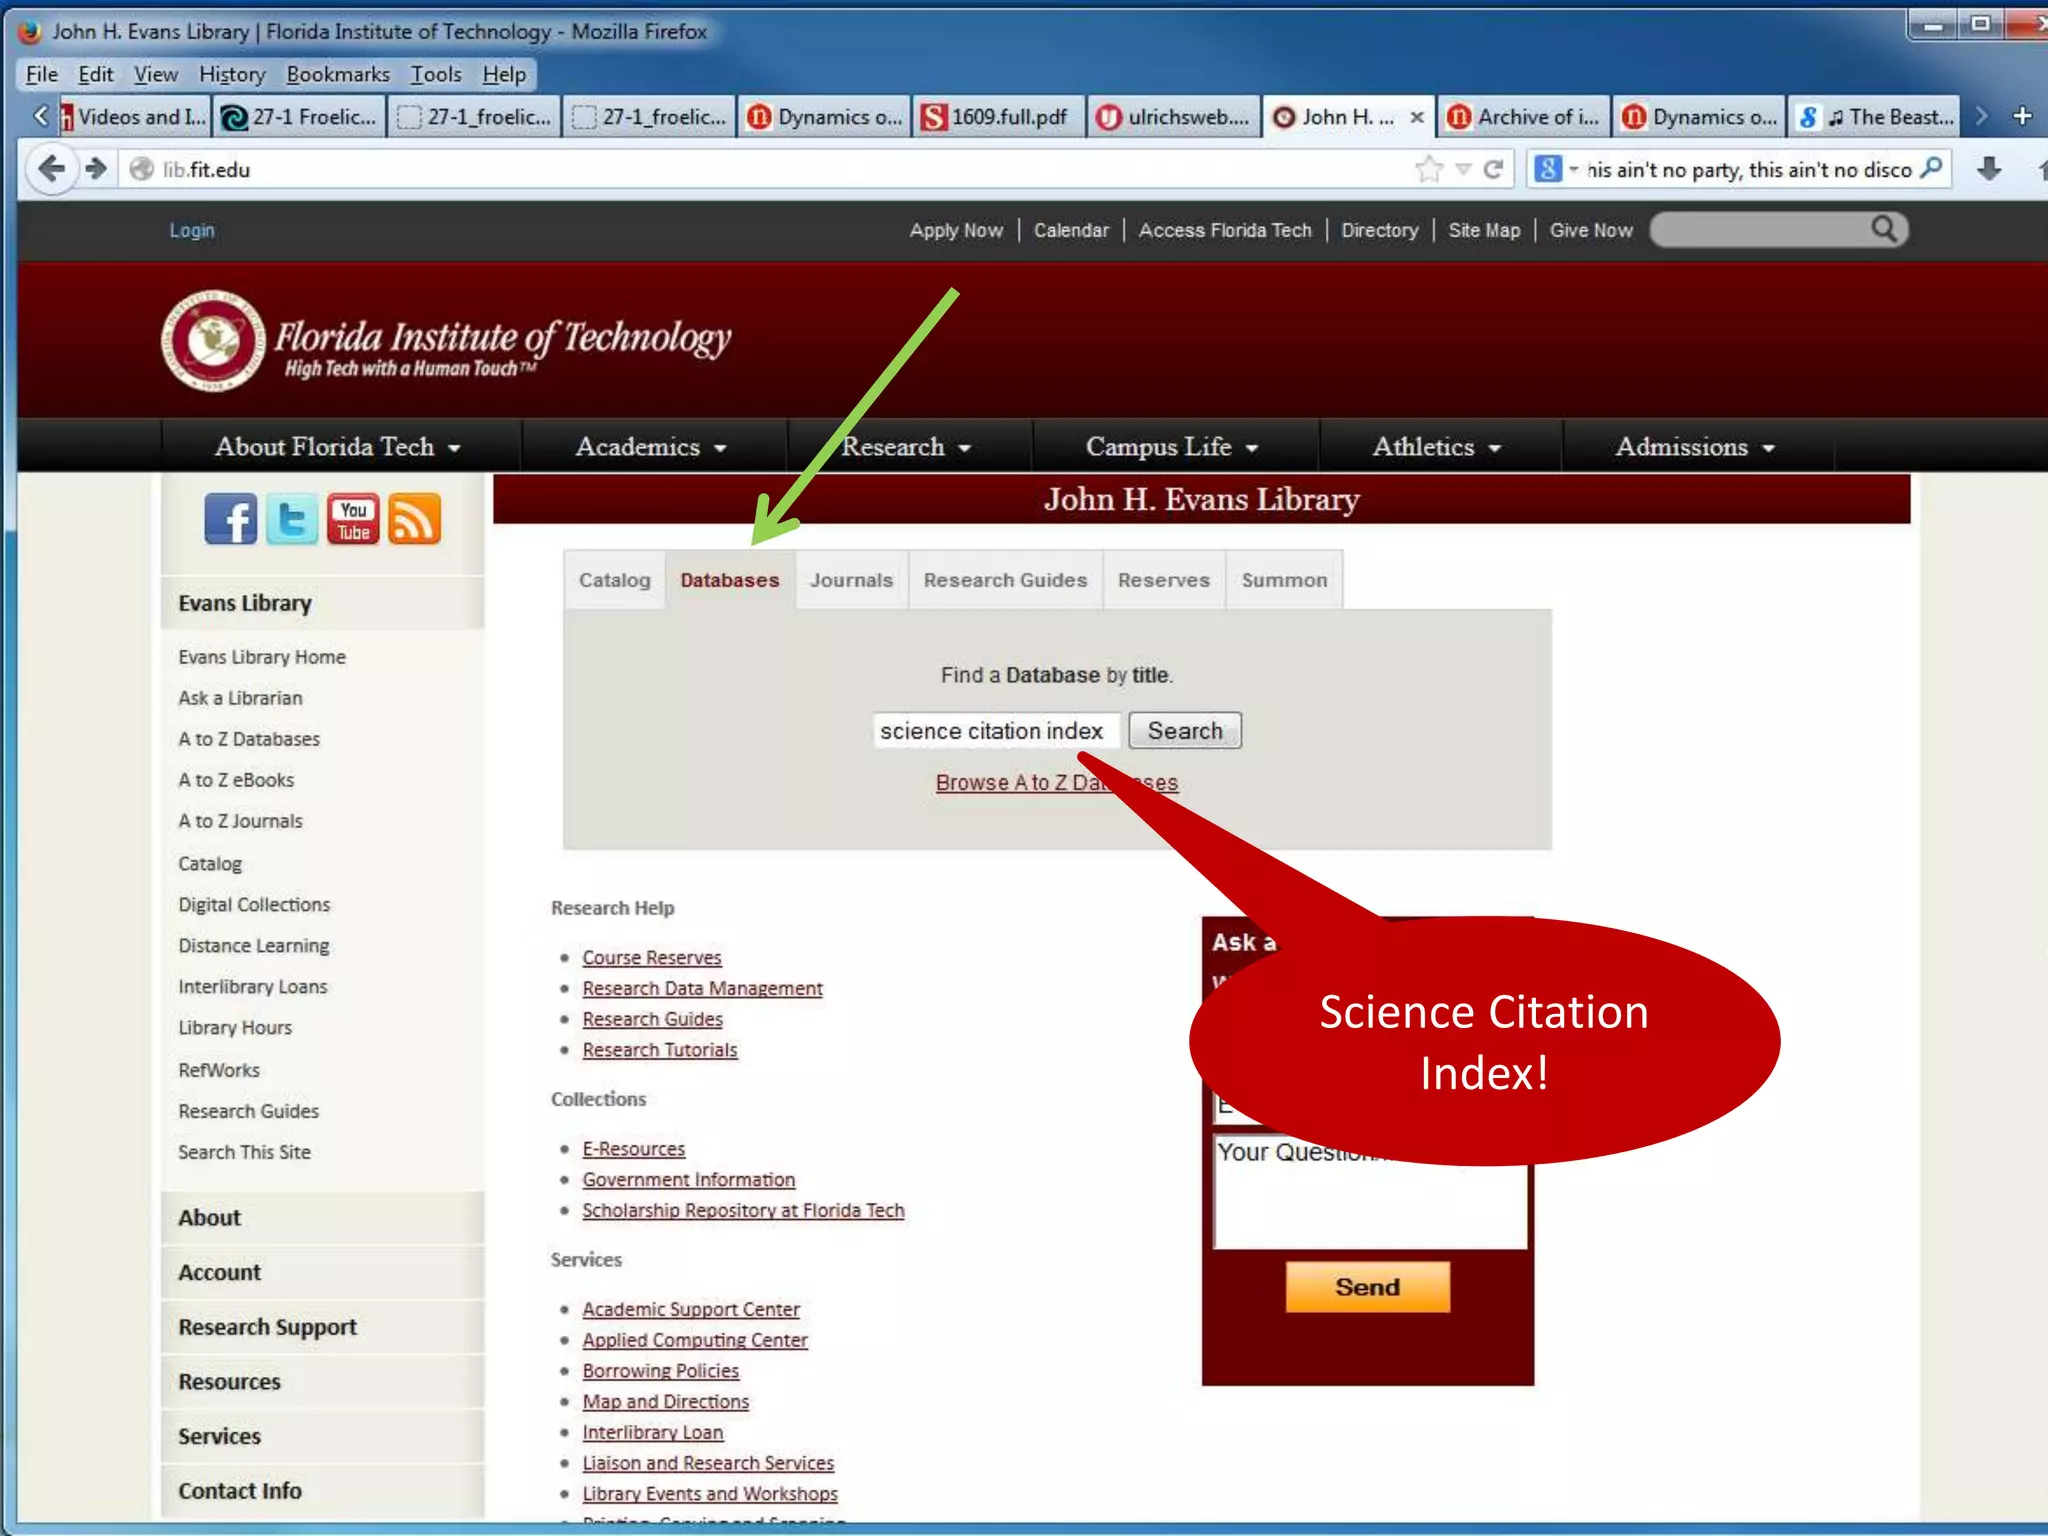The width and height of the screenshot is (2048, 1536).
Task: Open the Facebook social icon
Action: [230, 519]
